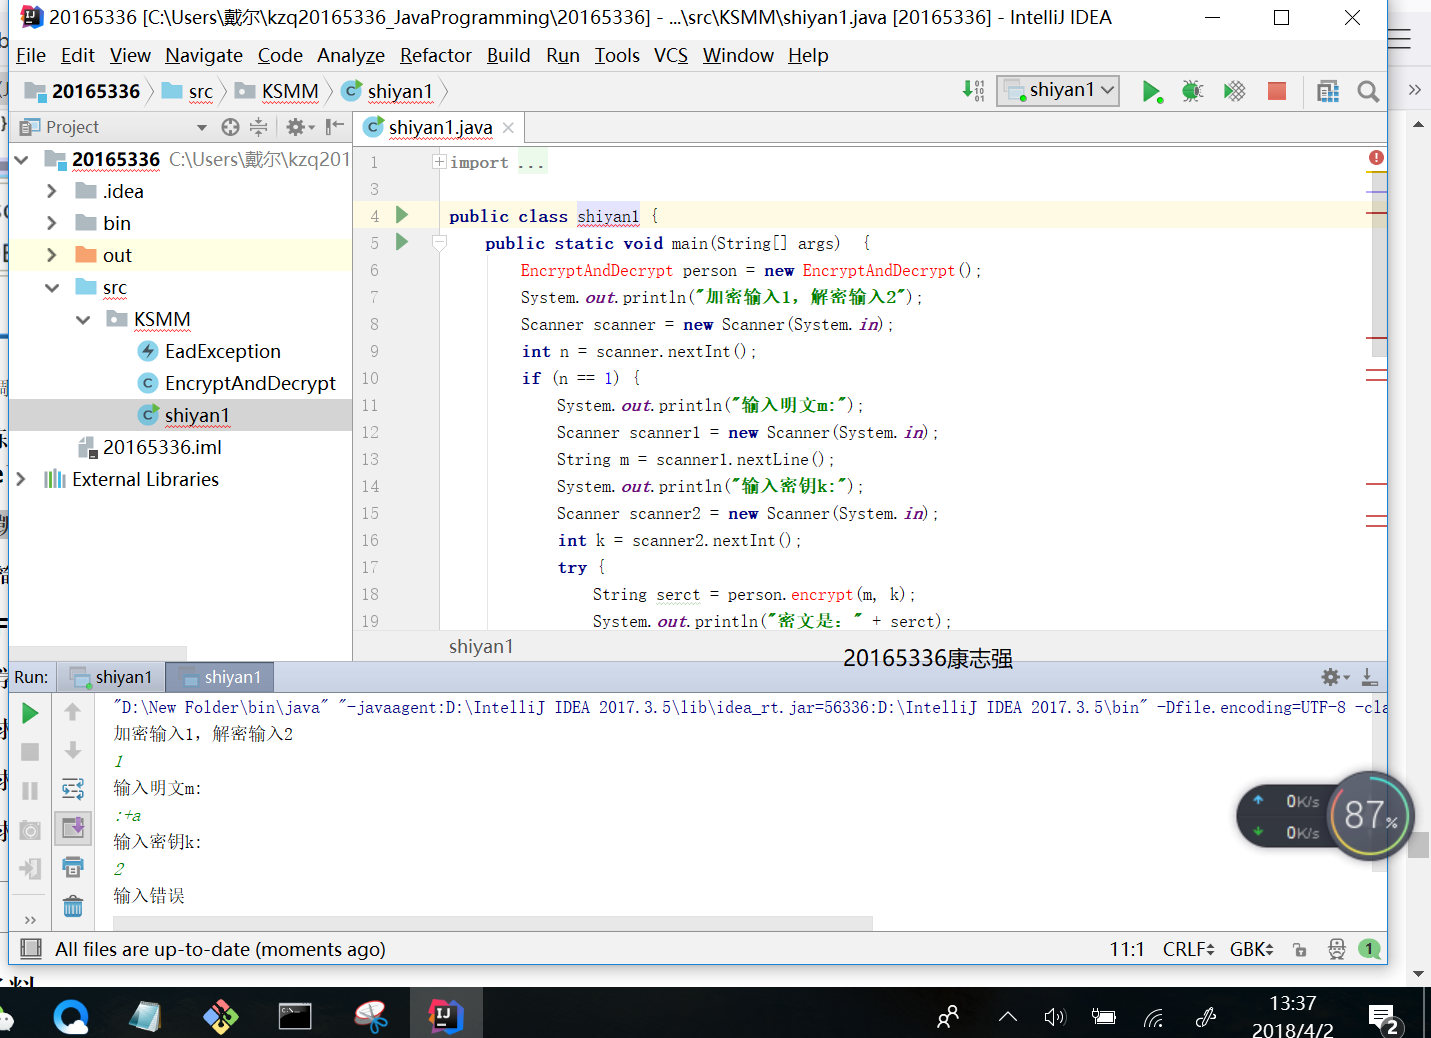Viewport: 1431px width, 1038px height.
Task: Open the Project Structure dialog icon
Action: click(1328, 92)
